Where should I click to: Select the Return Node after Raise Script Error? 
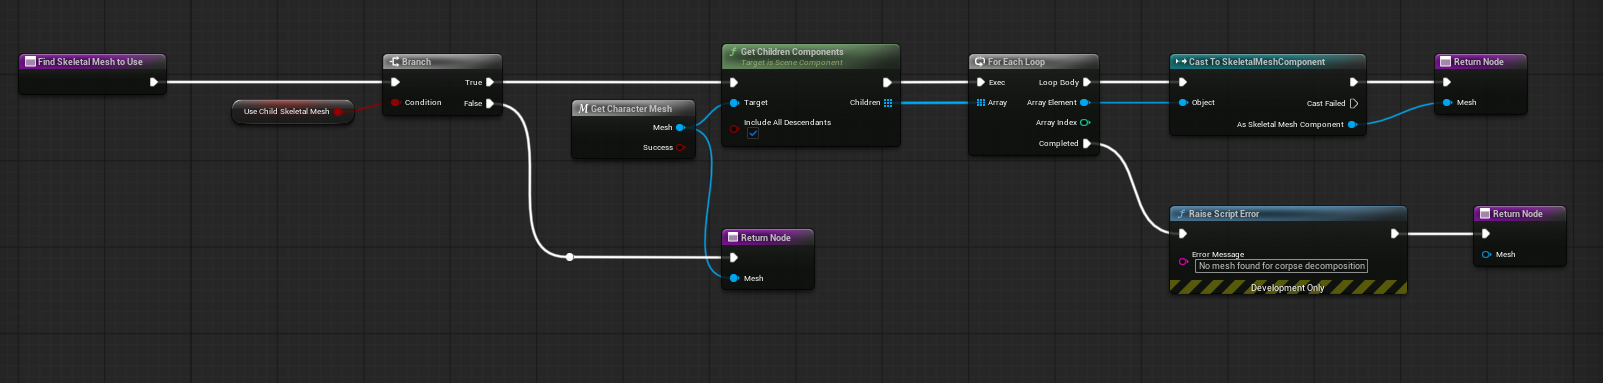[x=1519, y=214]
